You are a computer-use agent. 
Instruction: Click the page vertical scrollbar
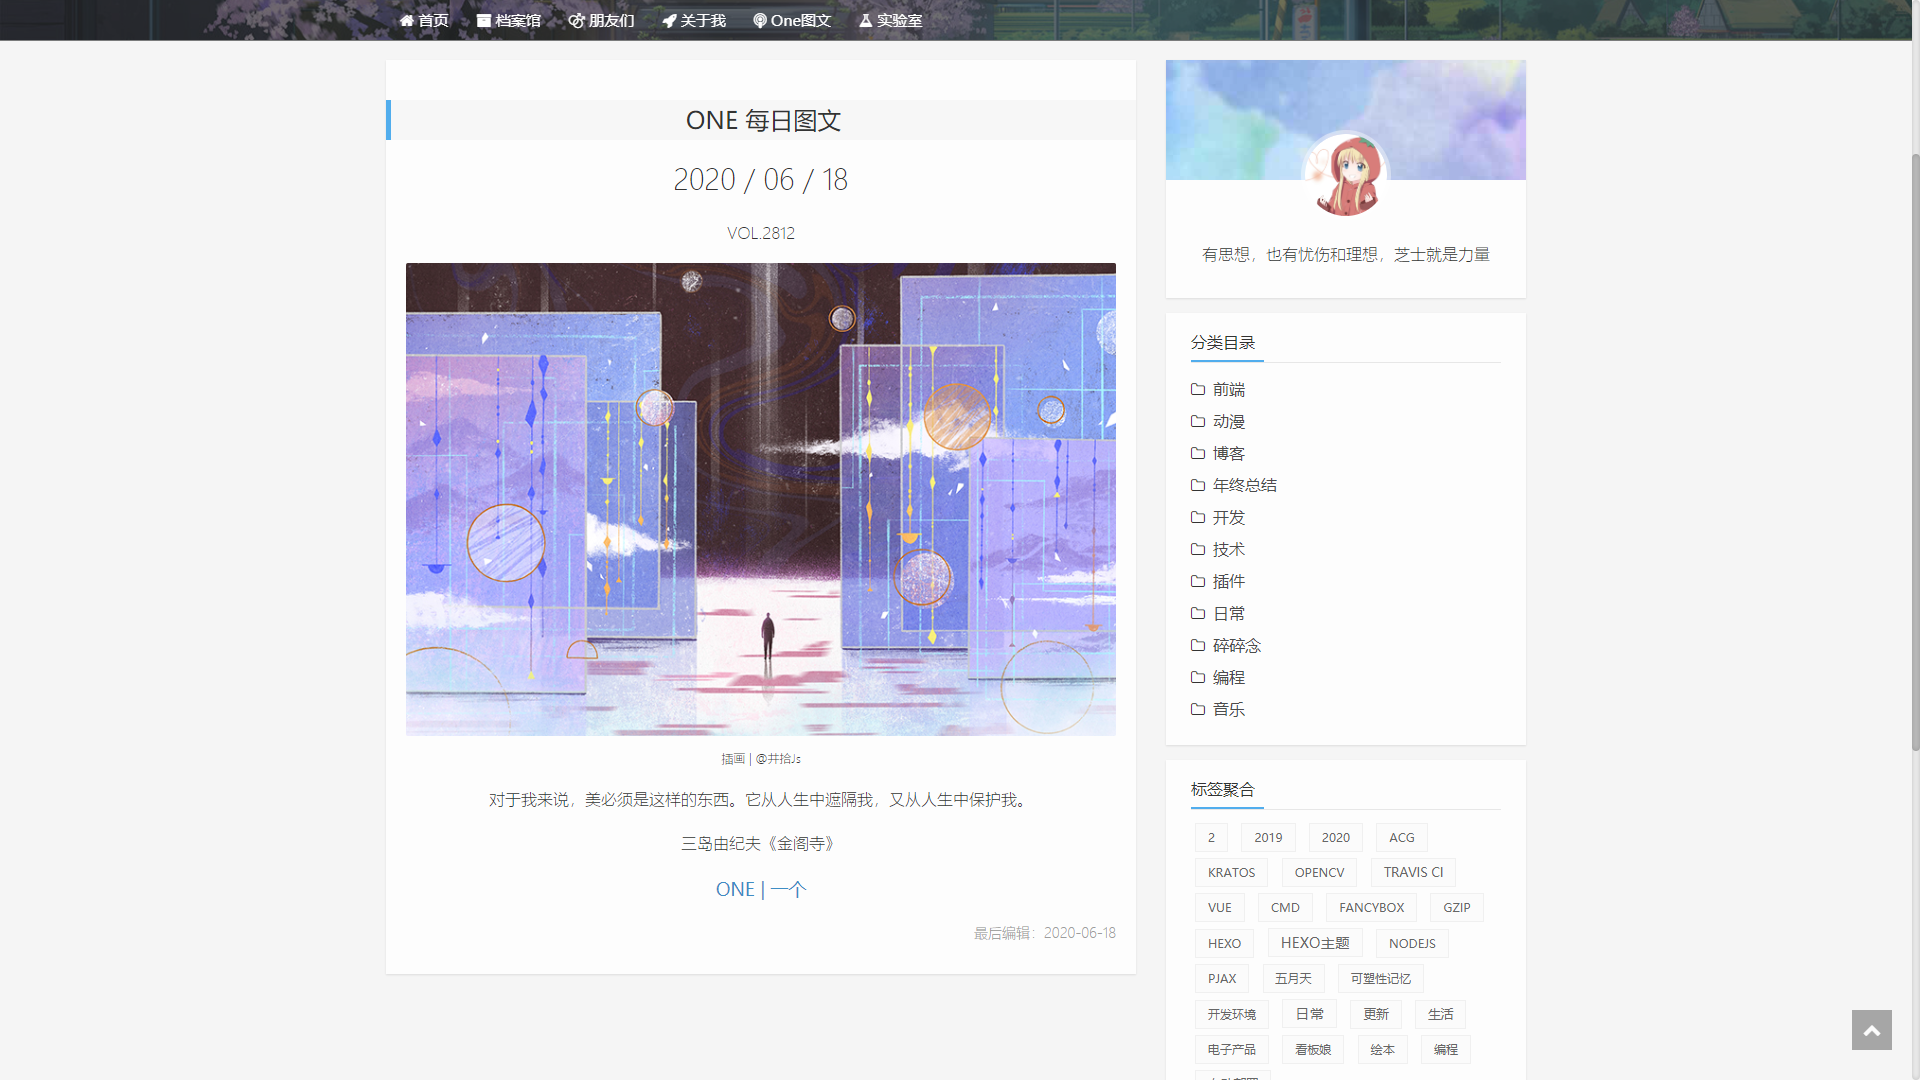(x=1915, y=450)
